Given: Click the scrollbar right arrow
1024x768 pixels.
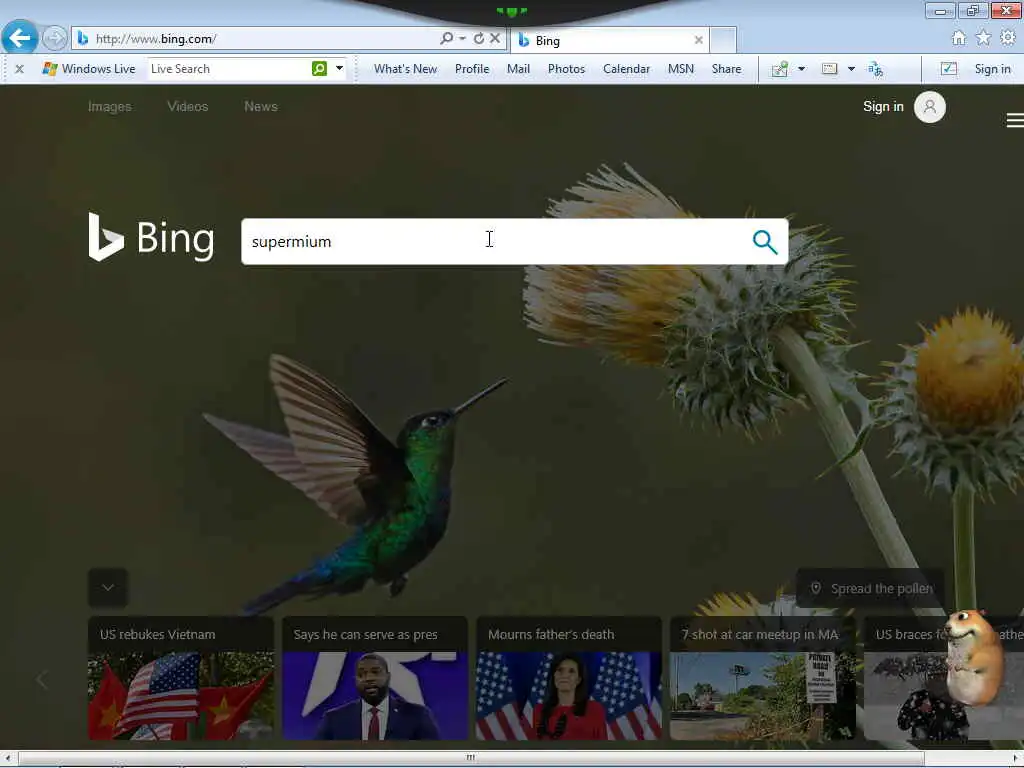Looking at the screenshot, I should coord(1016,758).
